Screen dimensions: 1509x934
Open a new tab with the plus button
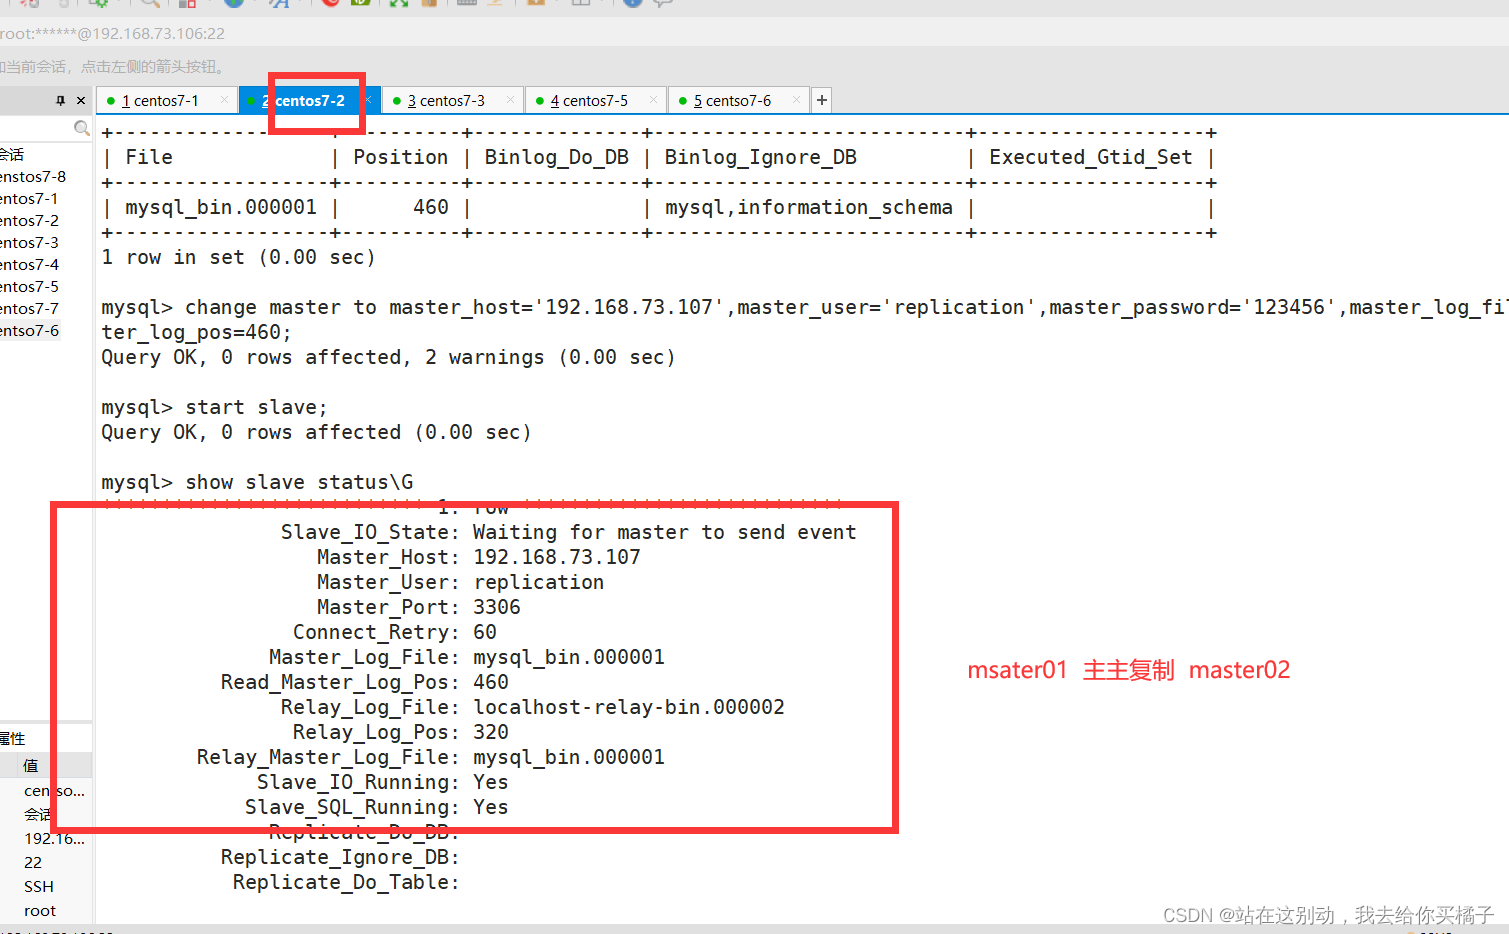[x=821, y=100]
